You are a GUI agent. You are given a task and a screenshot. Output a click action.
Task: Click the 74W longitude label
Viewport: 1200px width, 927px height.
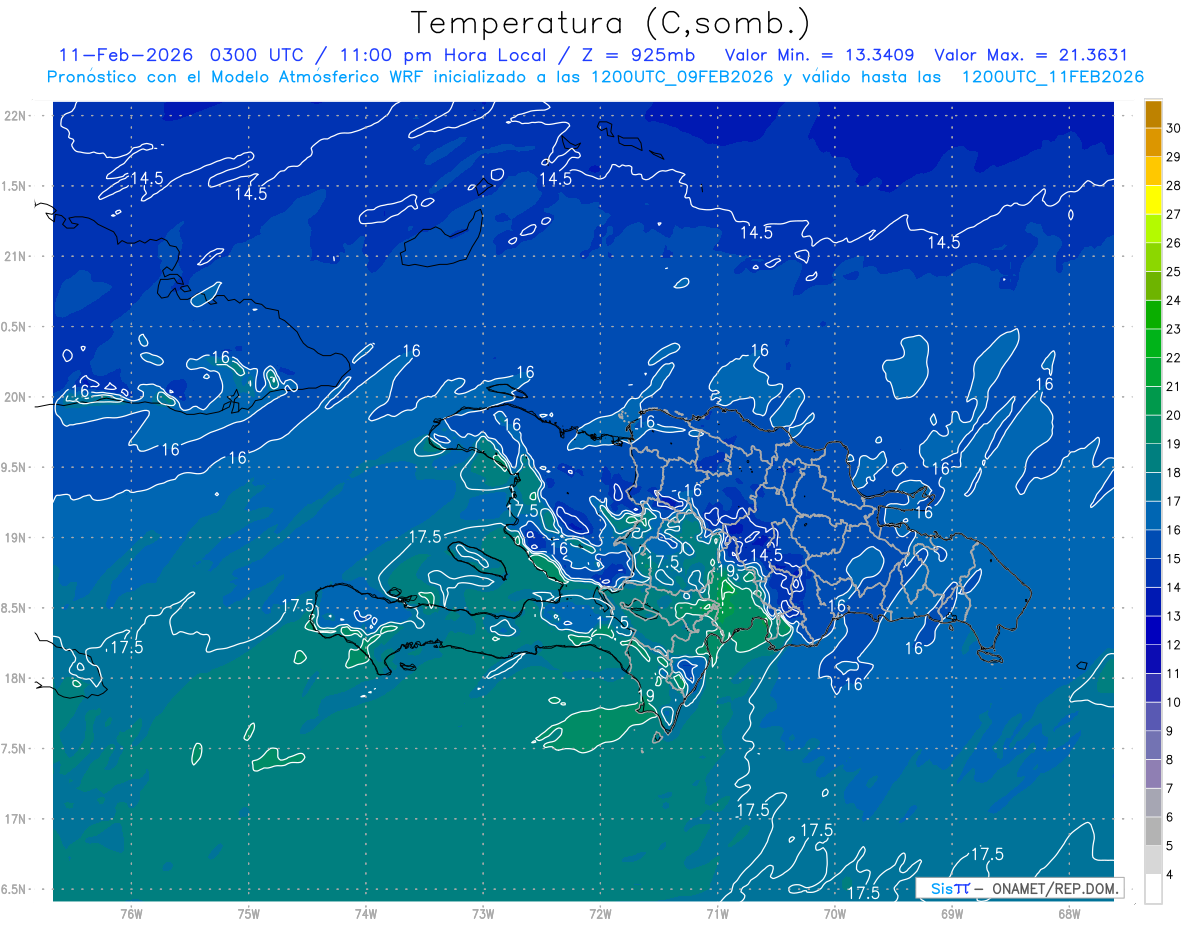[x=366, y=914]
